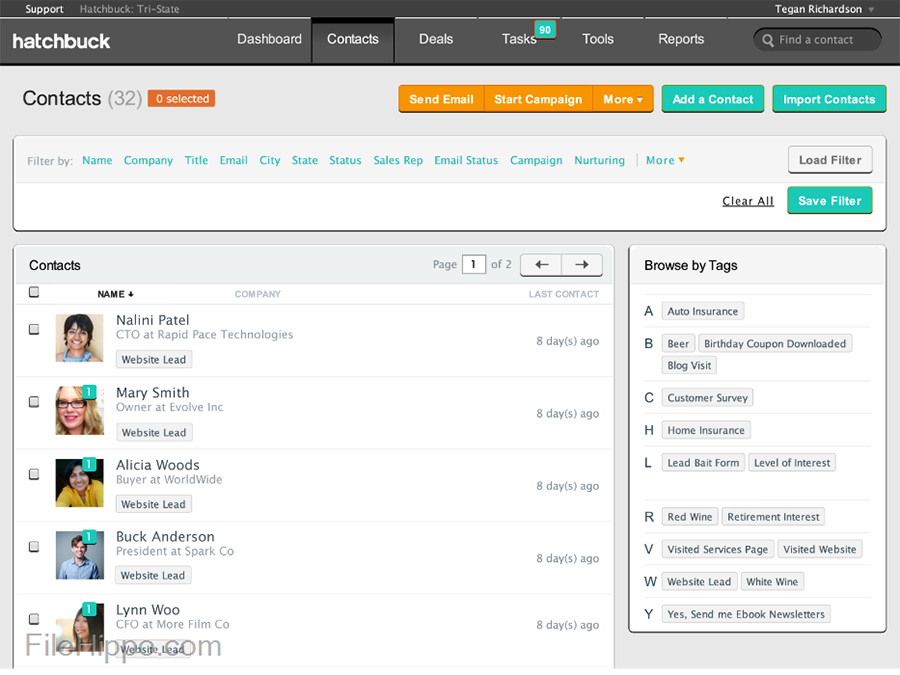Viewport: 900px width, 675px height.
Task: Go to previous contacts page arrow
Action: 541,265
